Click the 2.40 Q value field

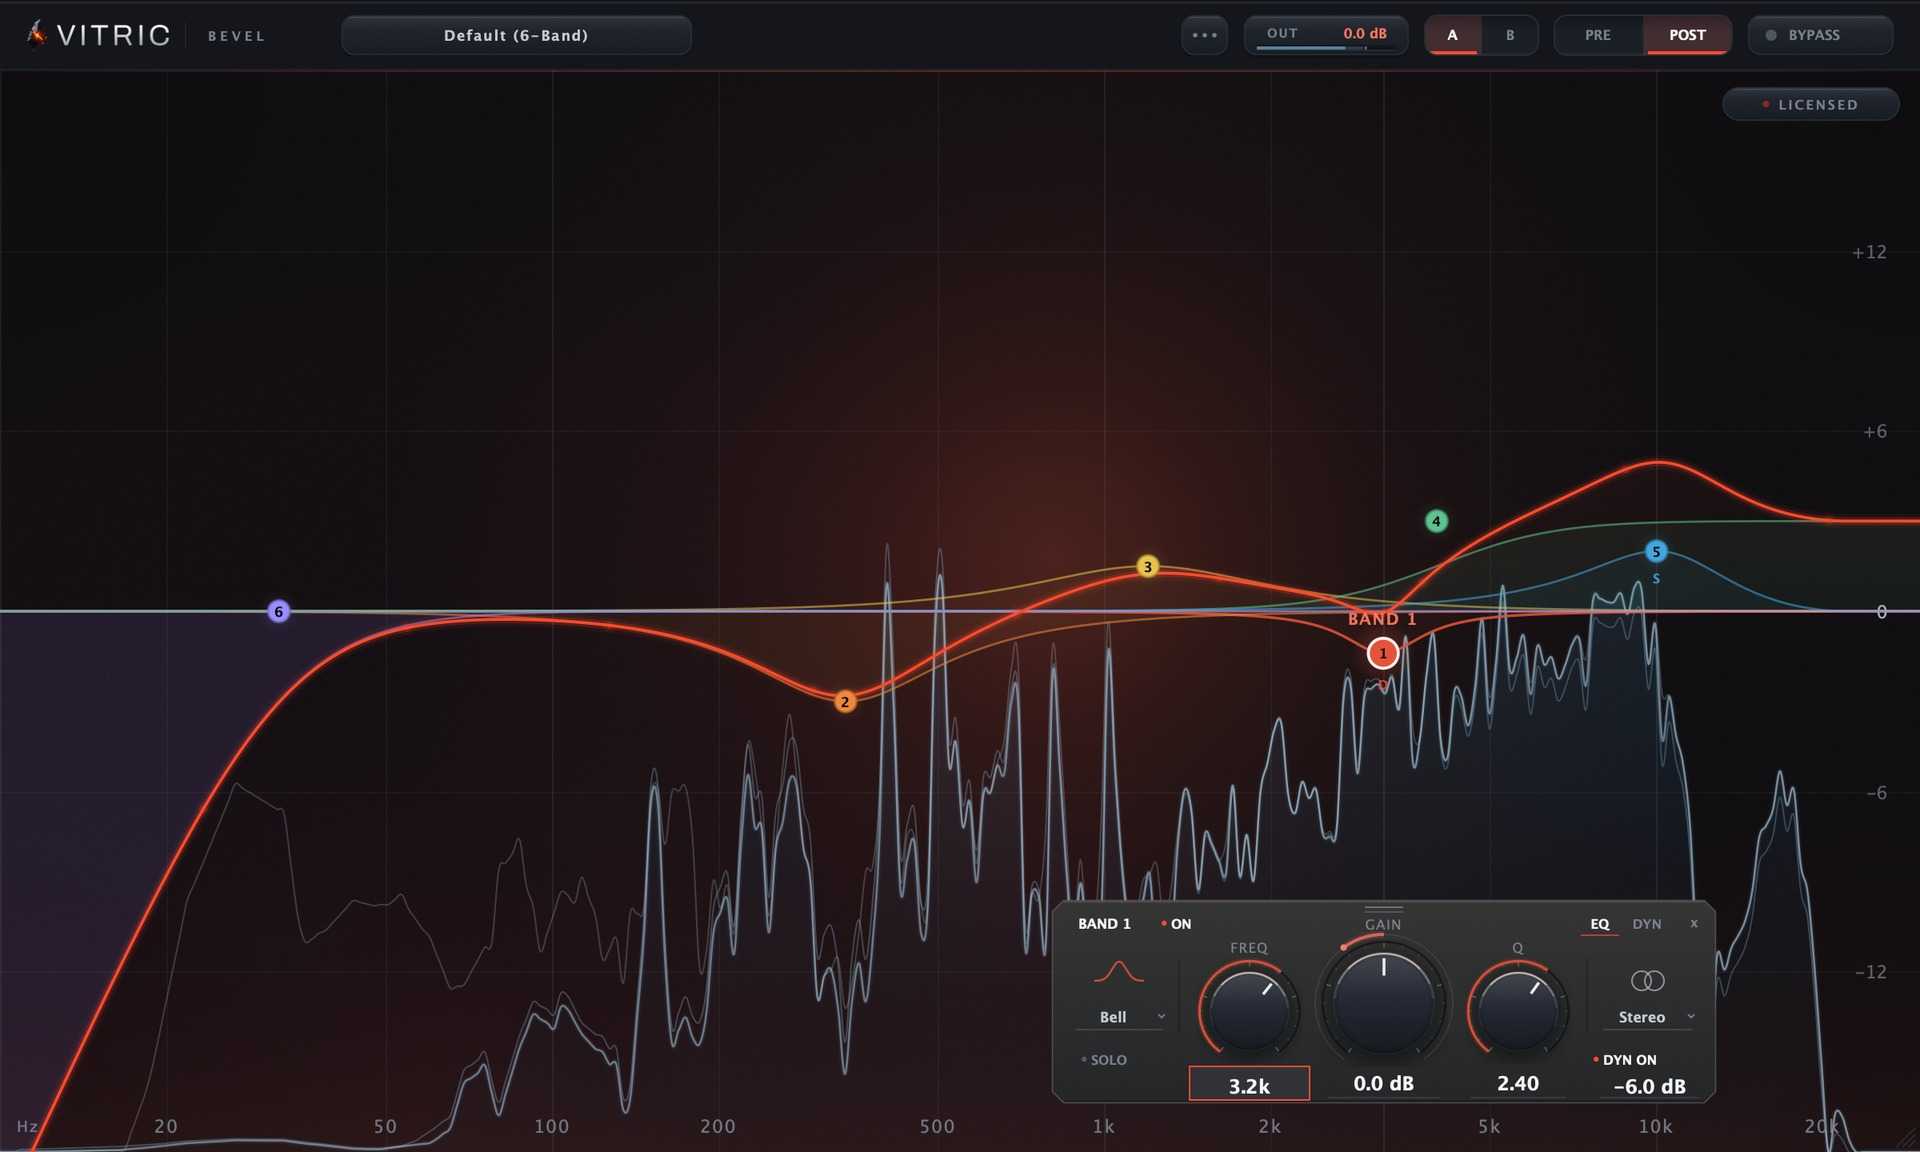coord(1517,1083)
